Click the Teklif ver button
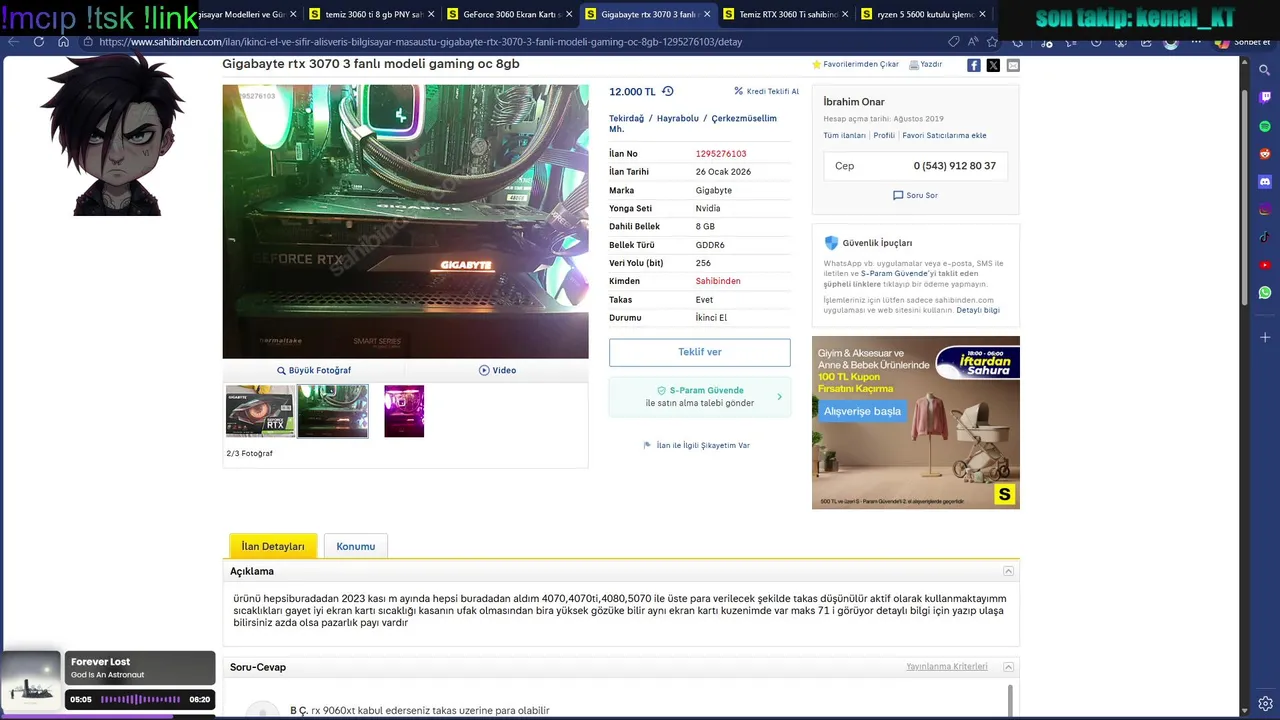This screenshot has height=720, width=1280. [700, 352]
